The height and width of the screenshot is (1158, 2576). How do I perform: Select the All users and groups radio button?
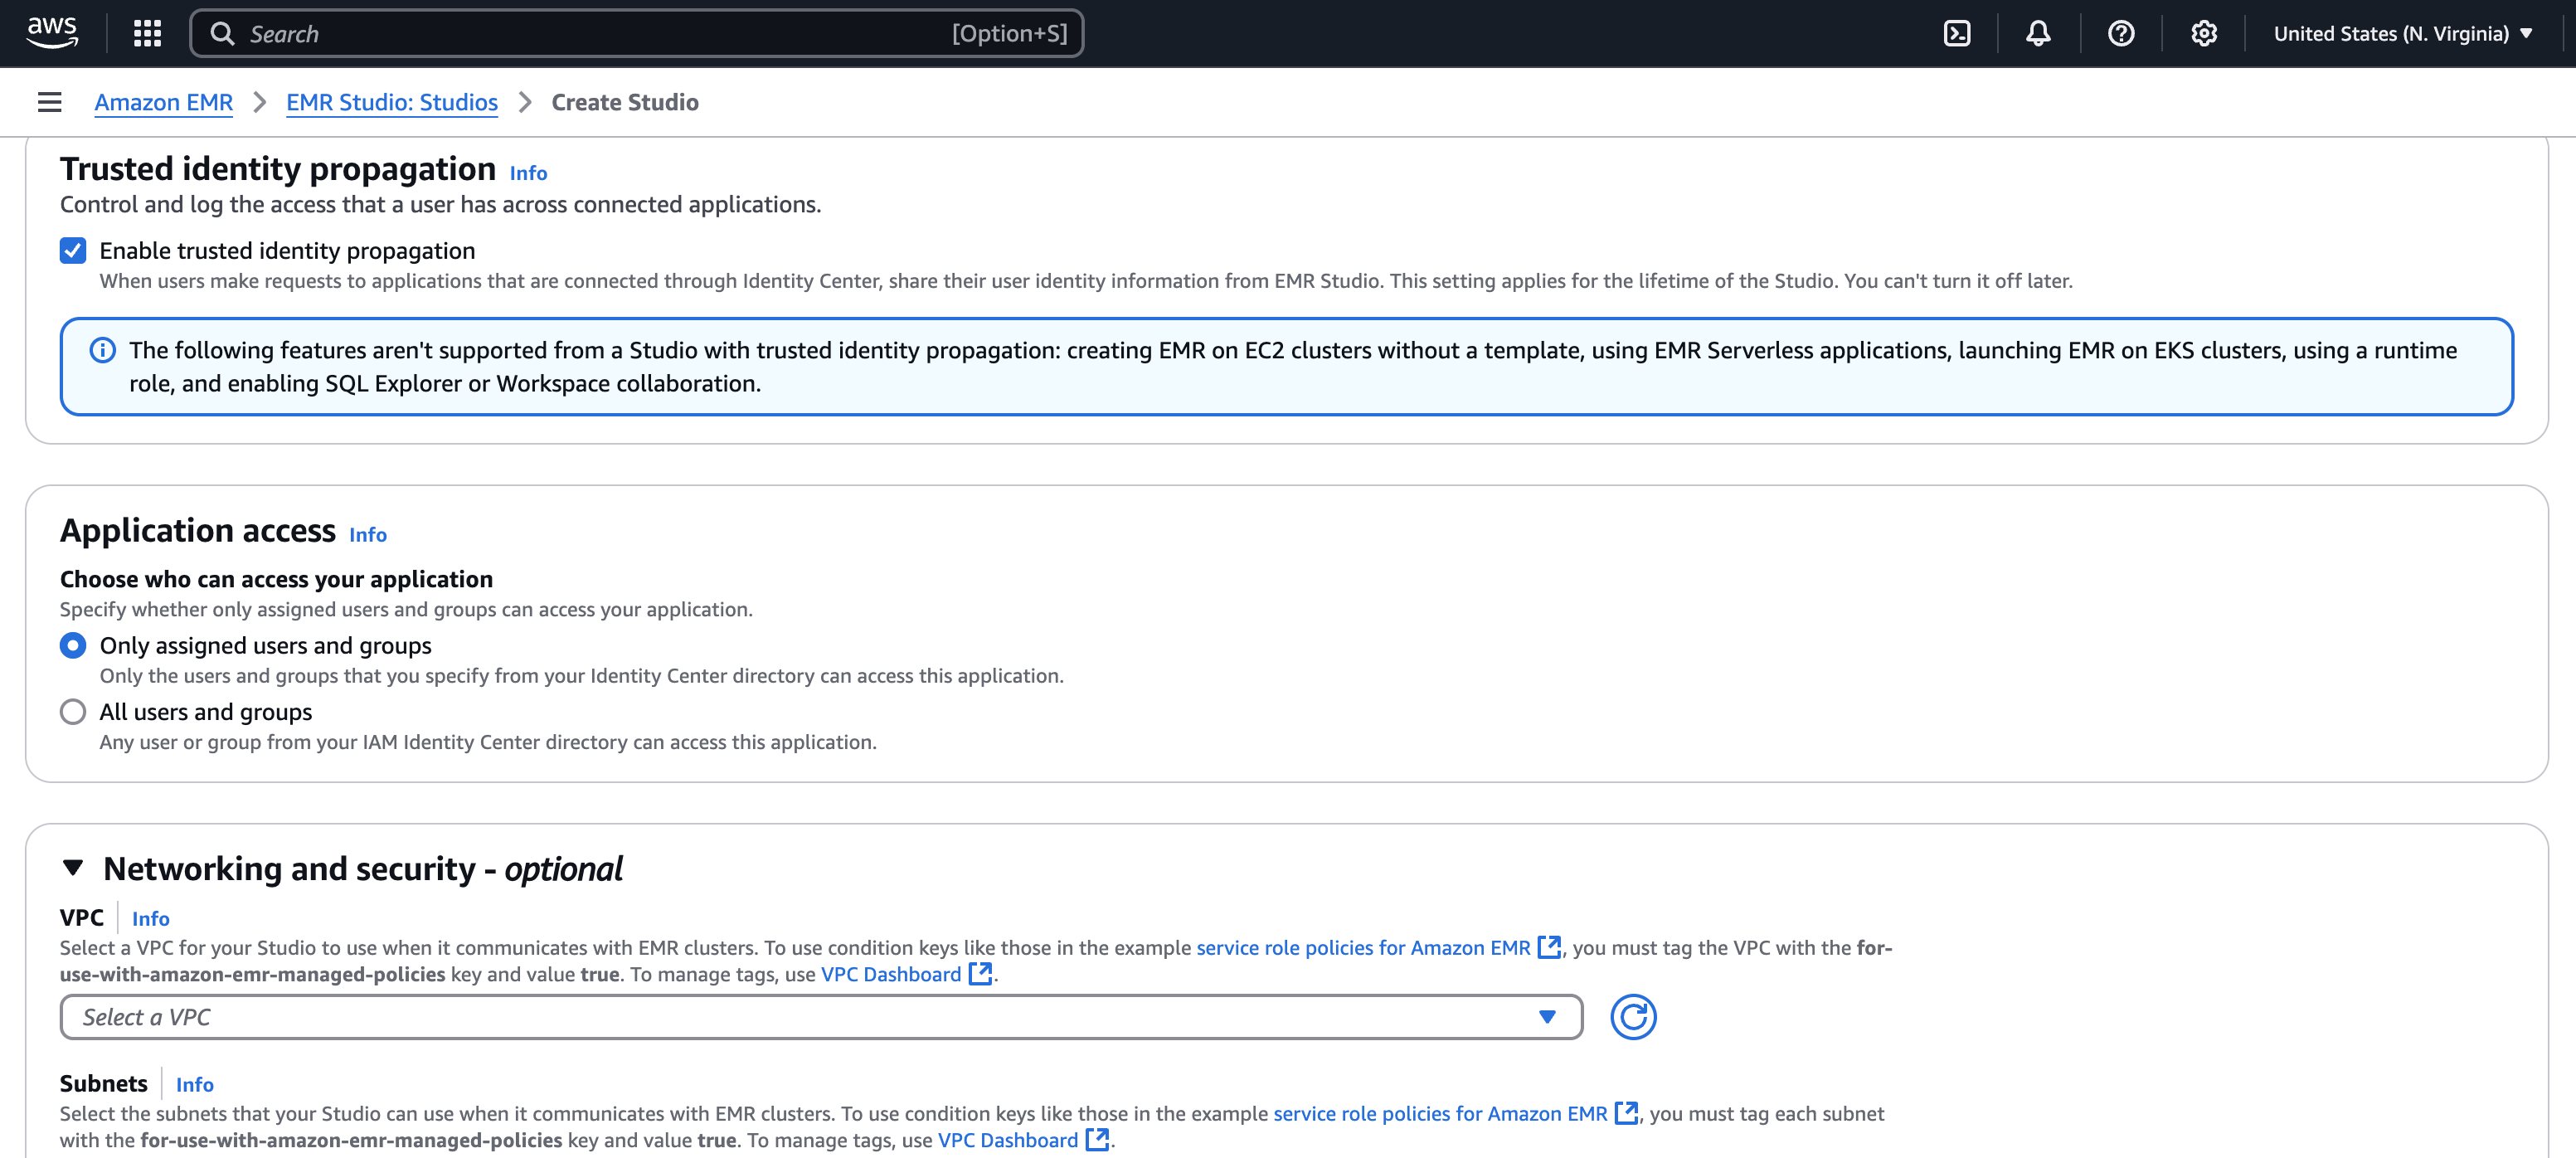72,711
